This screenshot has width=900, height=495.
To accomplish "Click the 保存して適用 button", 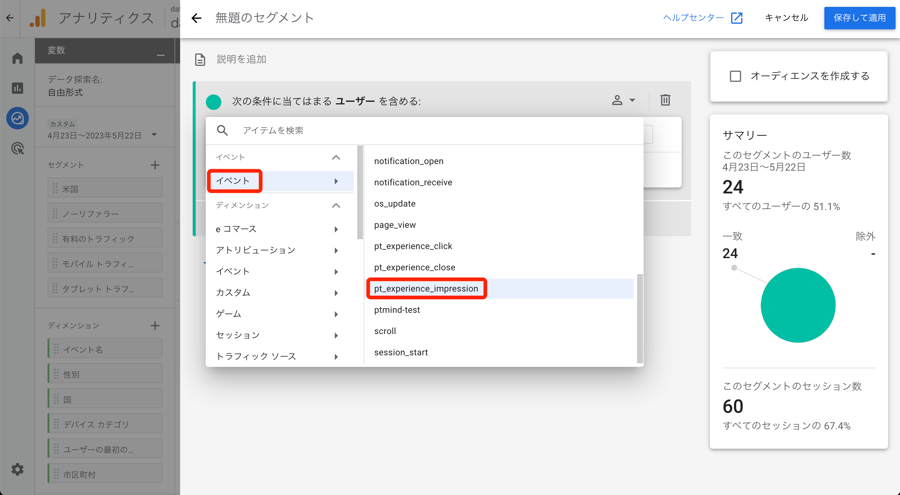I will click(859, 18).
